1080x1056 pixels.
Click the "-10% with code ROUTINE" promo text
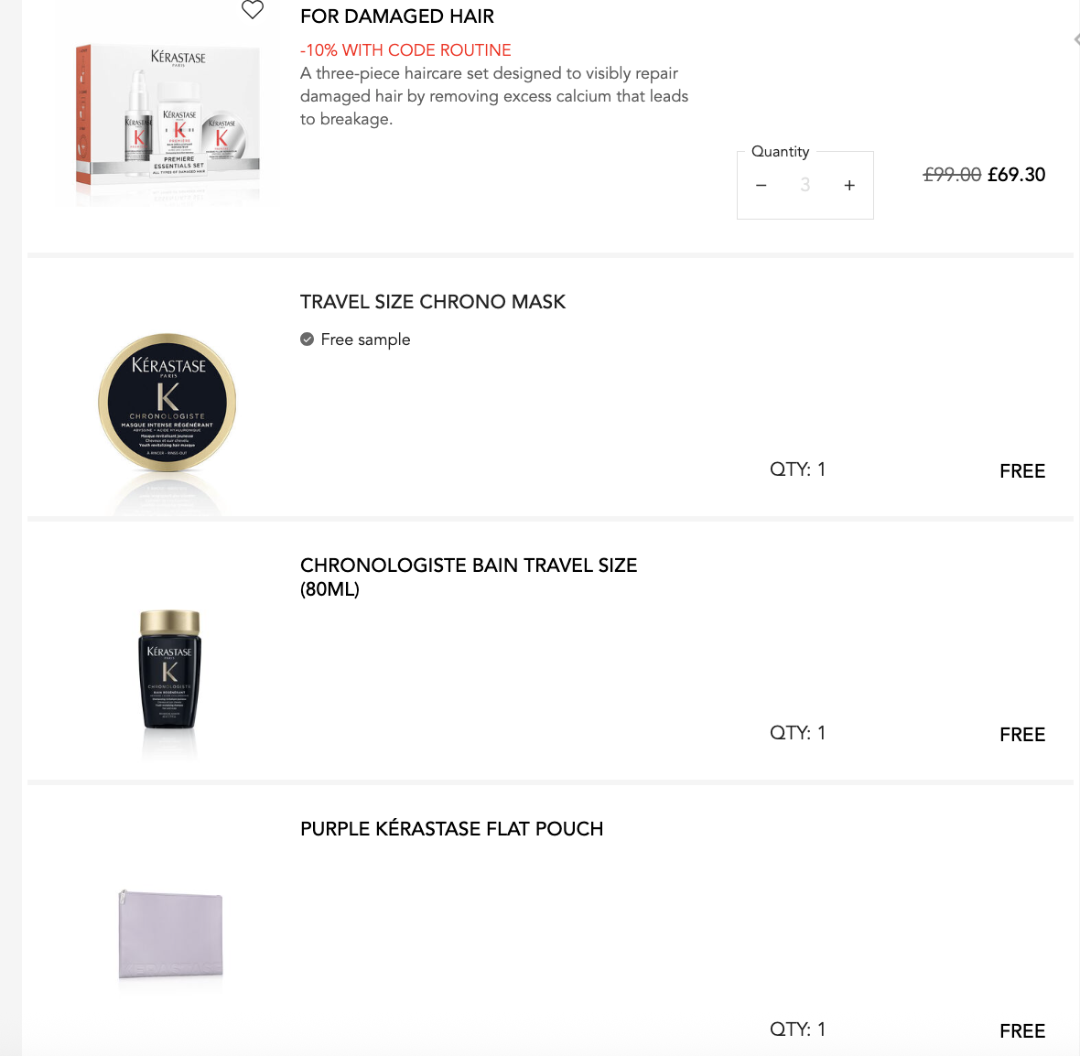click(x=405, y=50)
